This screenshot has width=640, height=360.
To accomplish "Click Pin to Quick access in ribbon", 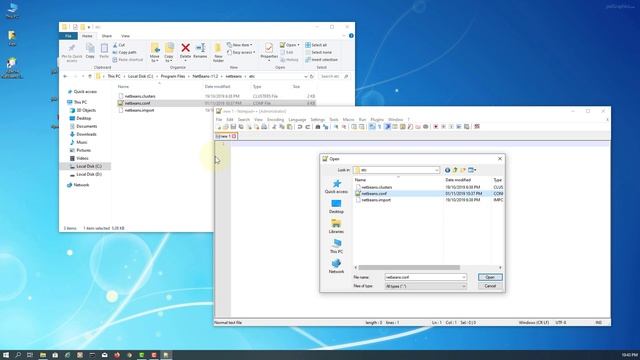I will tap(71, 52).
